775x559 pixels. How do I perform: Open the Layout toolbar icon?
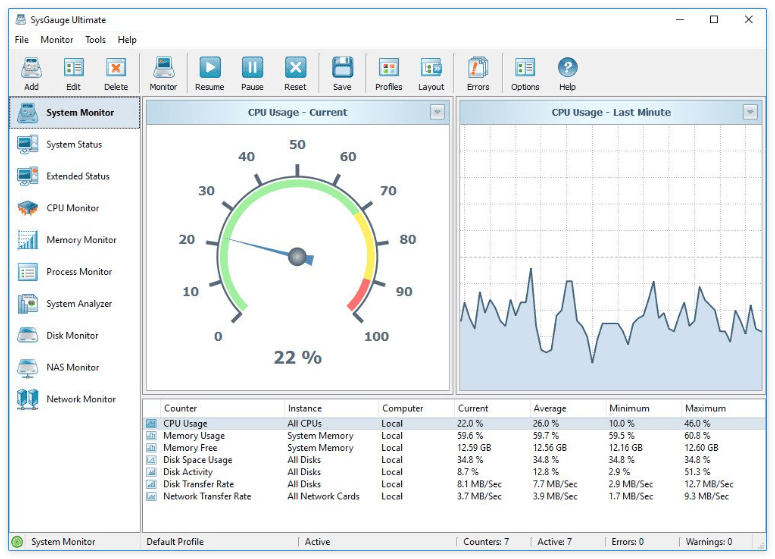coord(431,74)
